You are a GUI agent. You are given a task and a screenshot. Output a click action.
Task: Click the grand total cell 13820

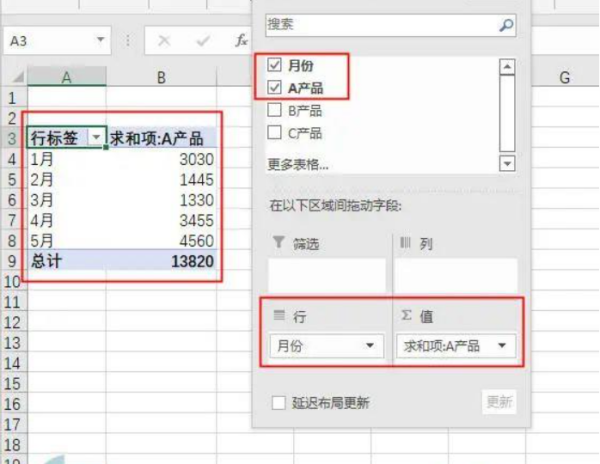point(161,261)
